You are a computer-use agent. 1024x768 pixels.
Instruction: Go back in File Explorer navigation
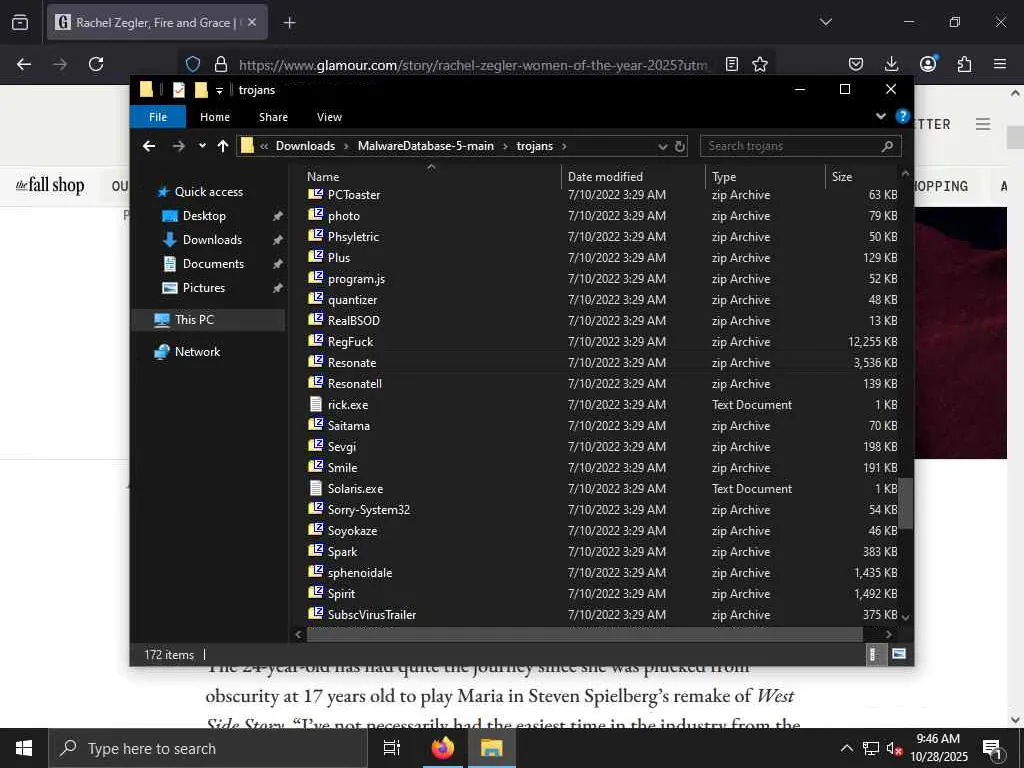(x=149, y=146)
